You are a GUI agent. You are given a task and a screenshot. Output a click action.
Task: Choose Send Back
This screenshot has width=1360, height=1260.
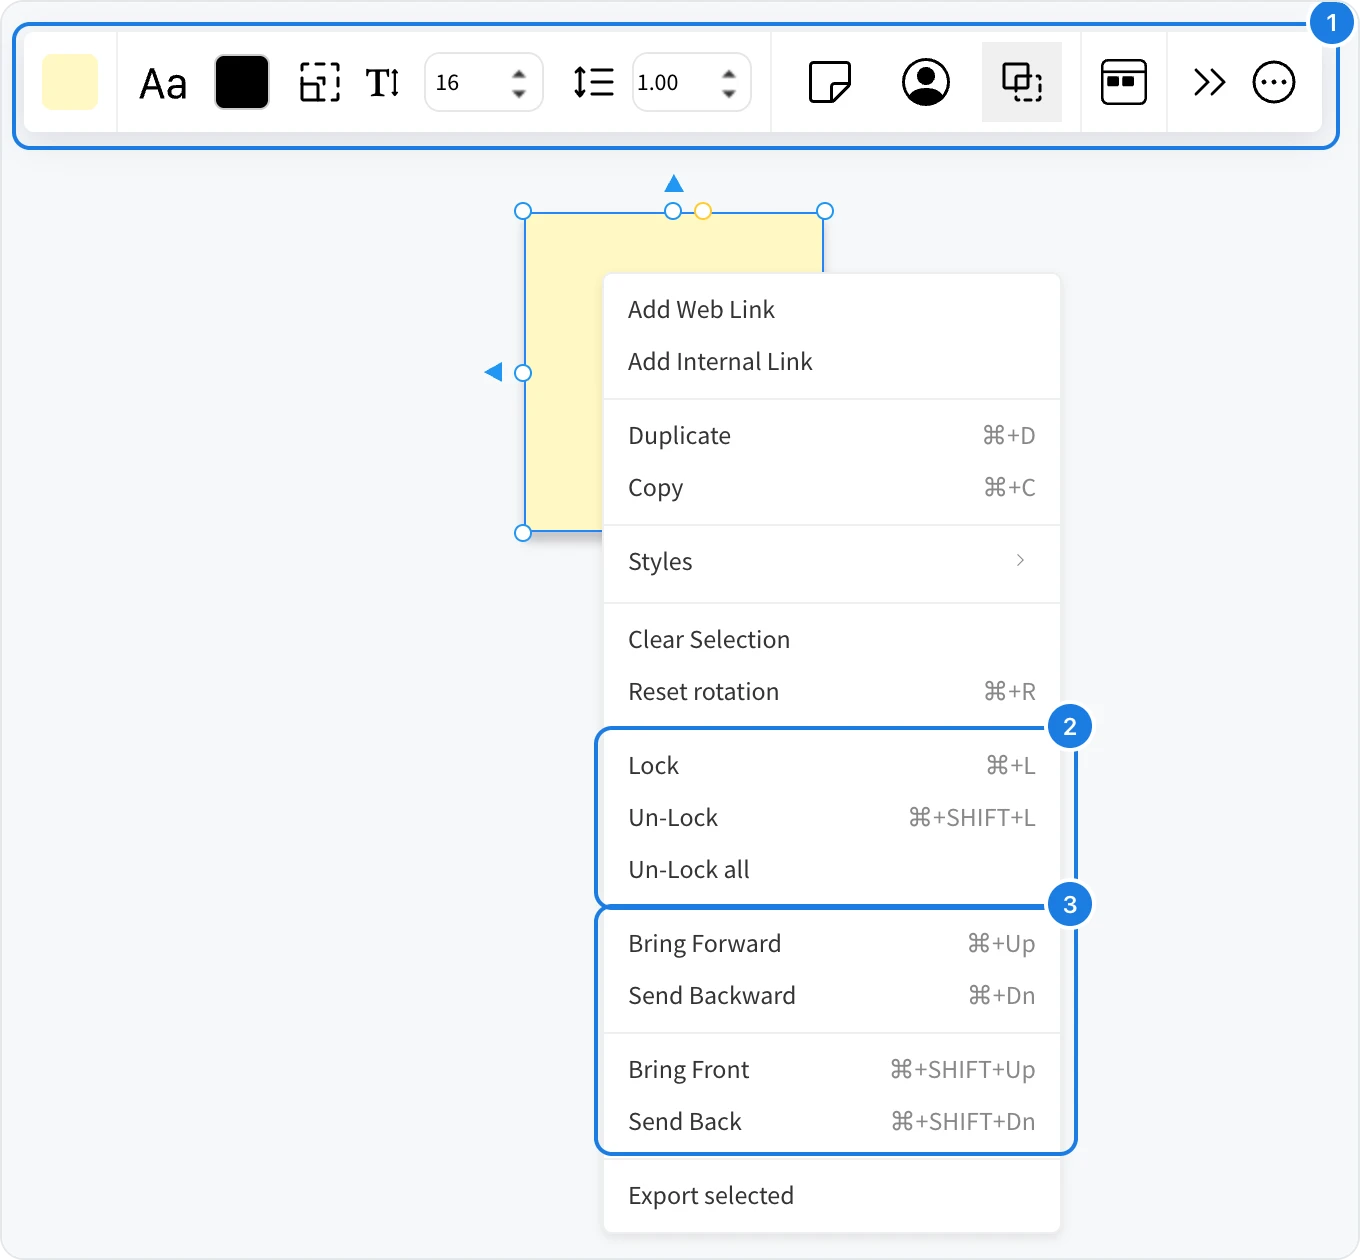[x=832, y=1122]
